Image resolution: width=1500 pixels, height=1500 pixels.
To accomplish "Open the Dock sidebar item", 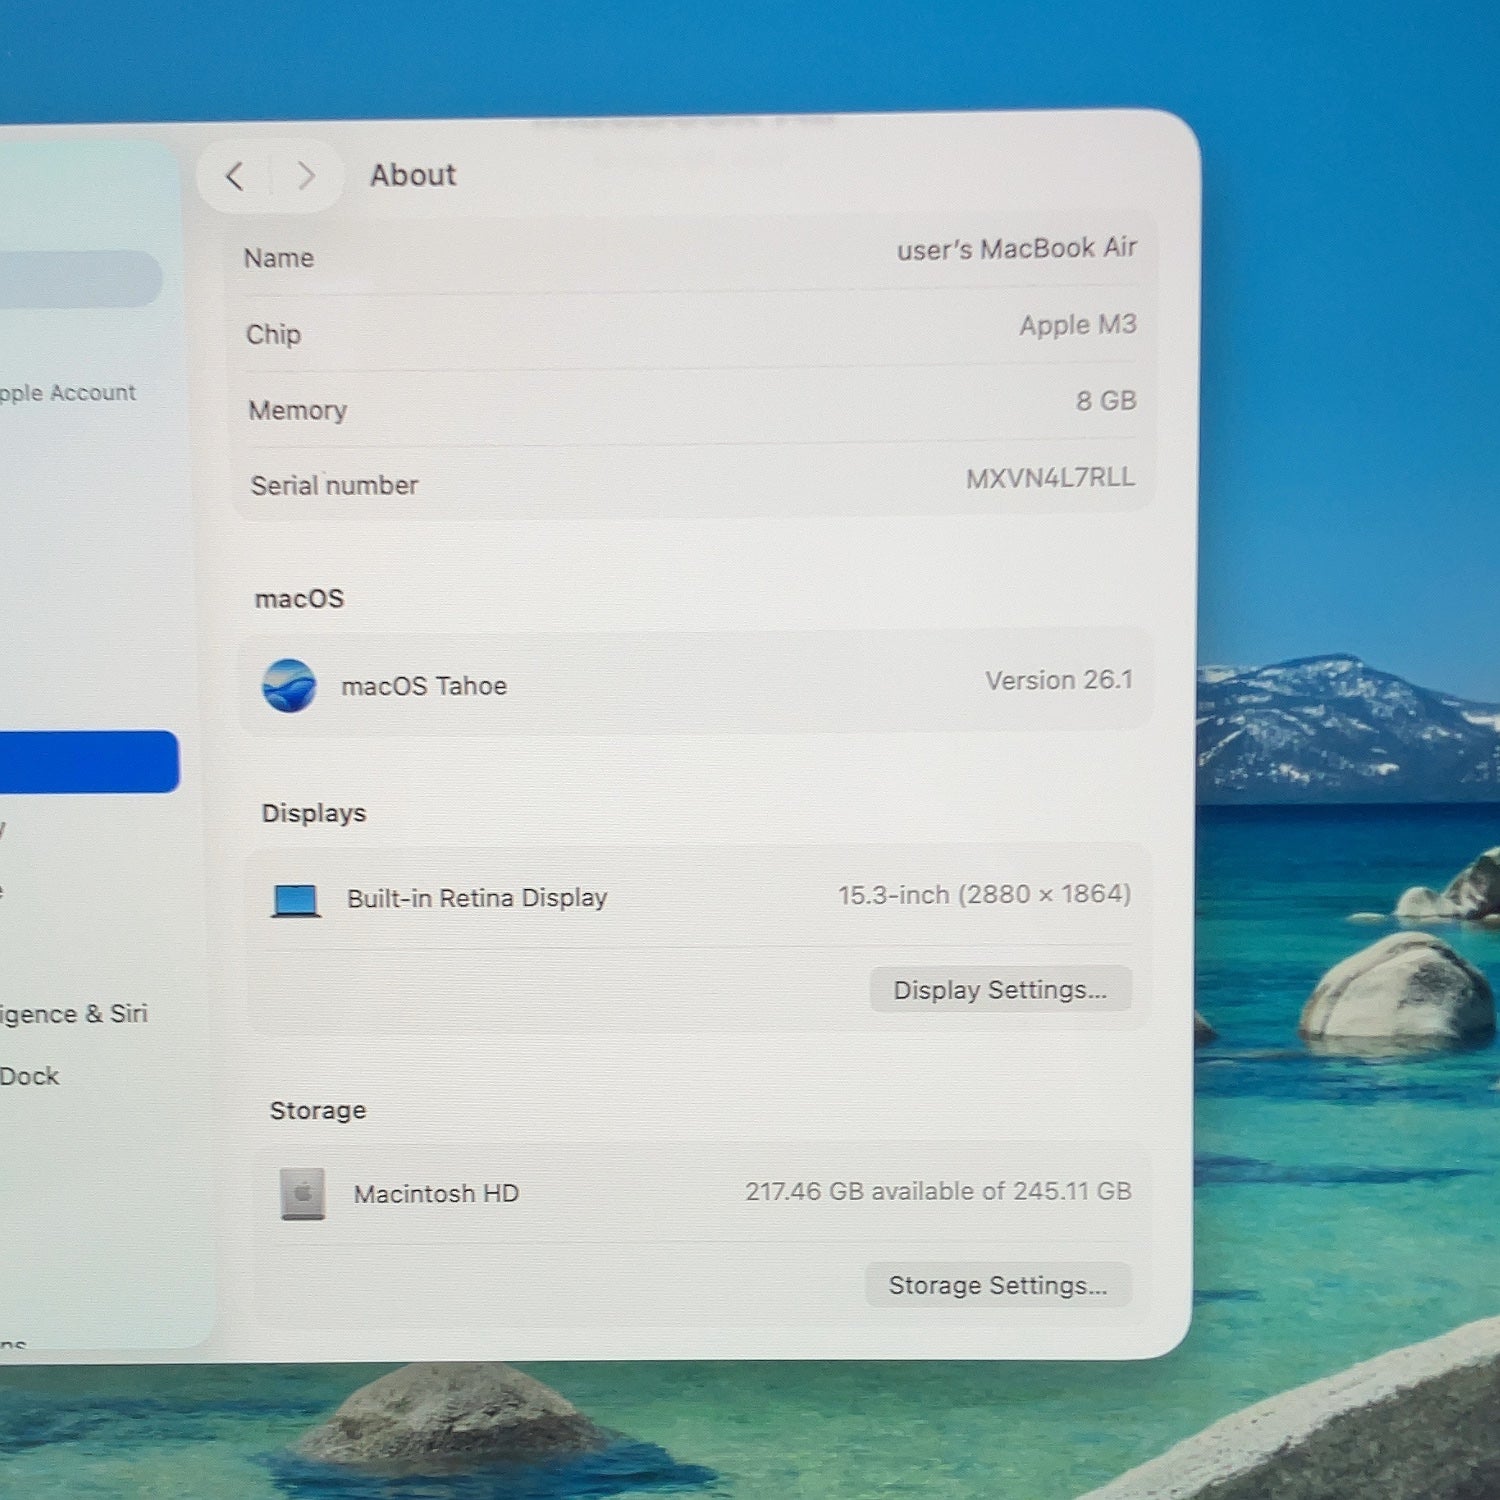I will [x=30, y=1076].
